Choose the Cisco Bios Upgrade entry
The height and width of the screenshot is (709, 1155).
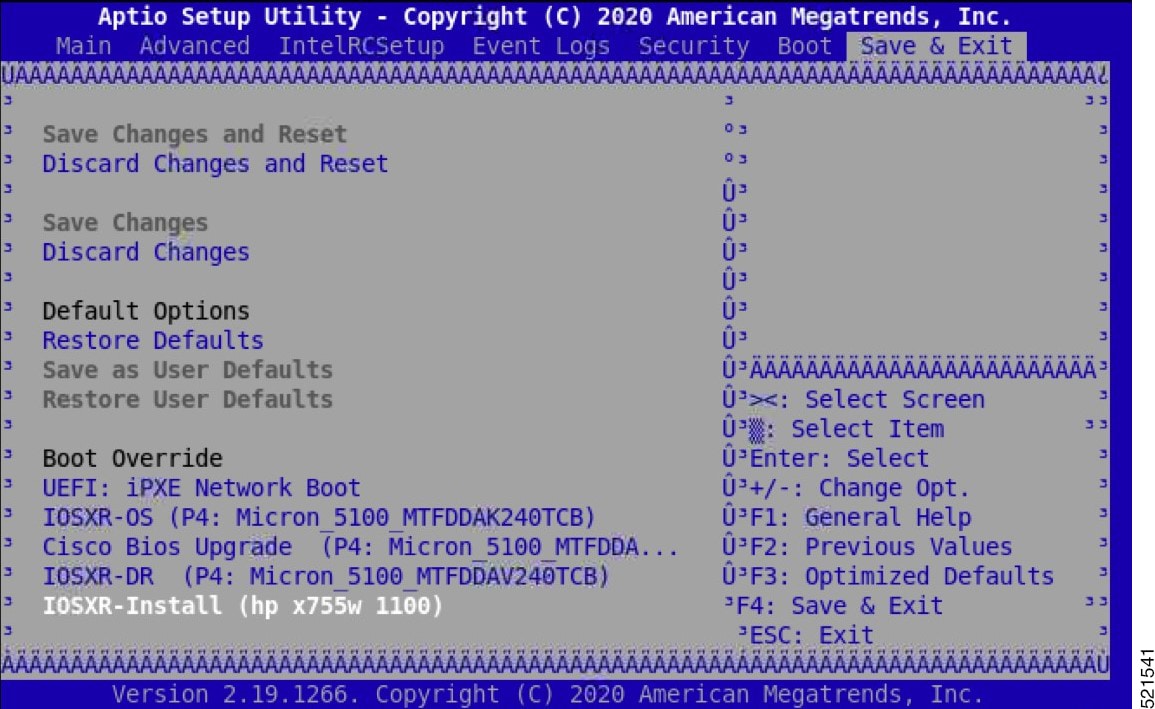[x=360, y=546]
